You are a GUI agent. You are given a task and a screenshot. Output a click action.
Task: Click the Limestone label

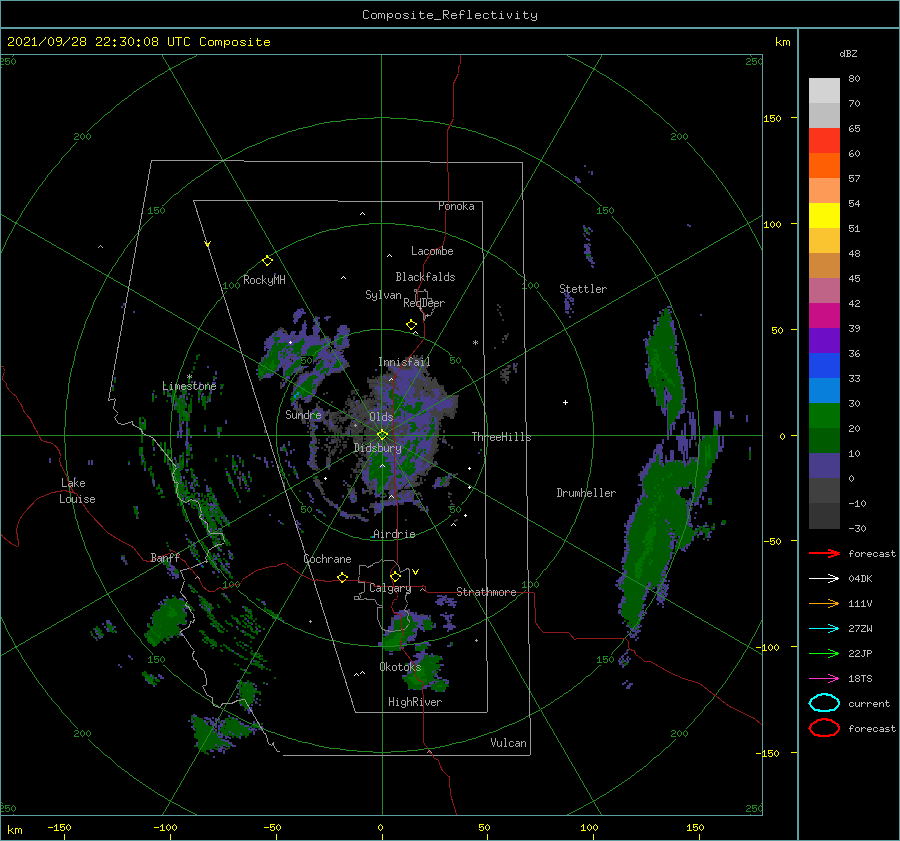(189, 386)
